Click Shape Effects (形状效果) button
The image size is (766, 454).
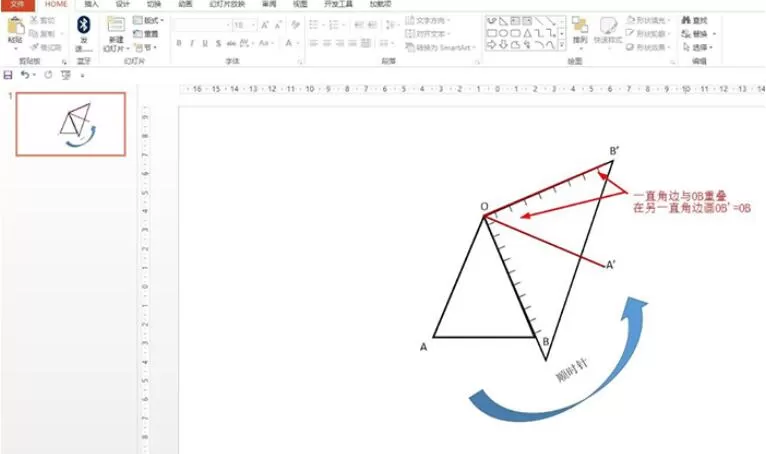(647, 47)
